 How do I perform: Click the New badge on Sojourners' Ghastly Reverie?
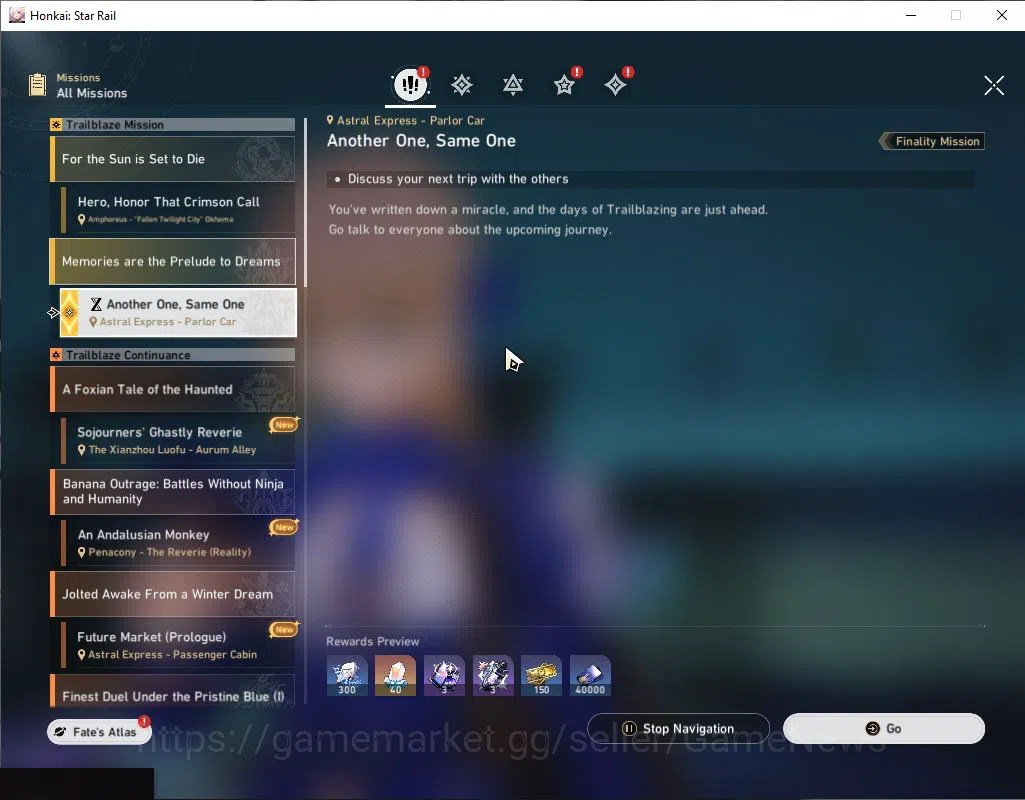tap(284, 425)
